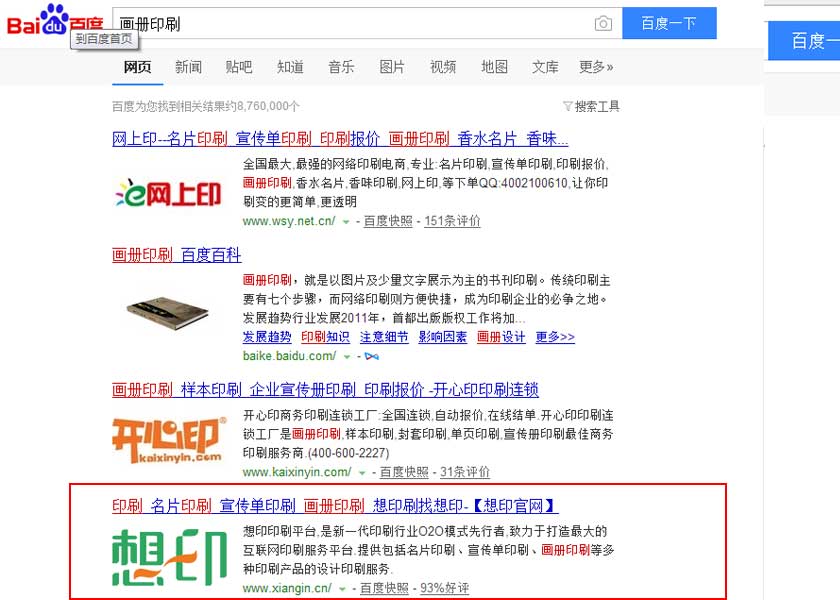
Task: Click the 151条评价 link
Action: [452, 221]
